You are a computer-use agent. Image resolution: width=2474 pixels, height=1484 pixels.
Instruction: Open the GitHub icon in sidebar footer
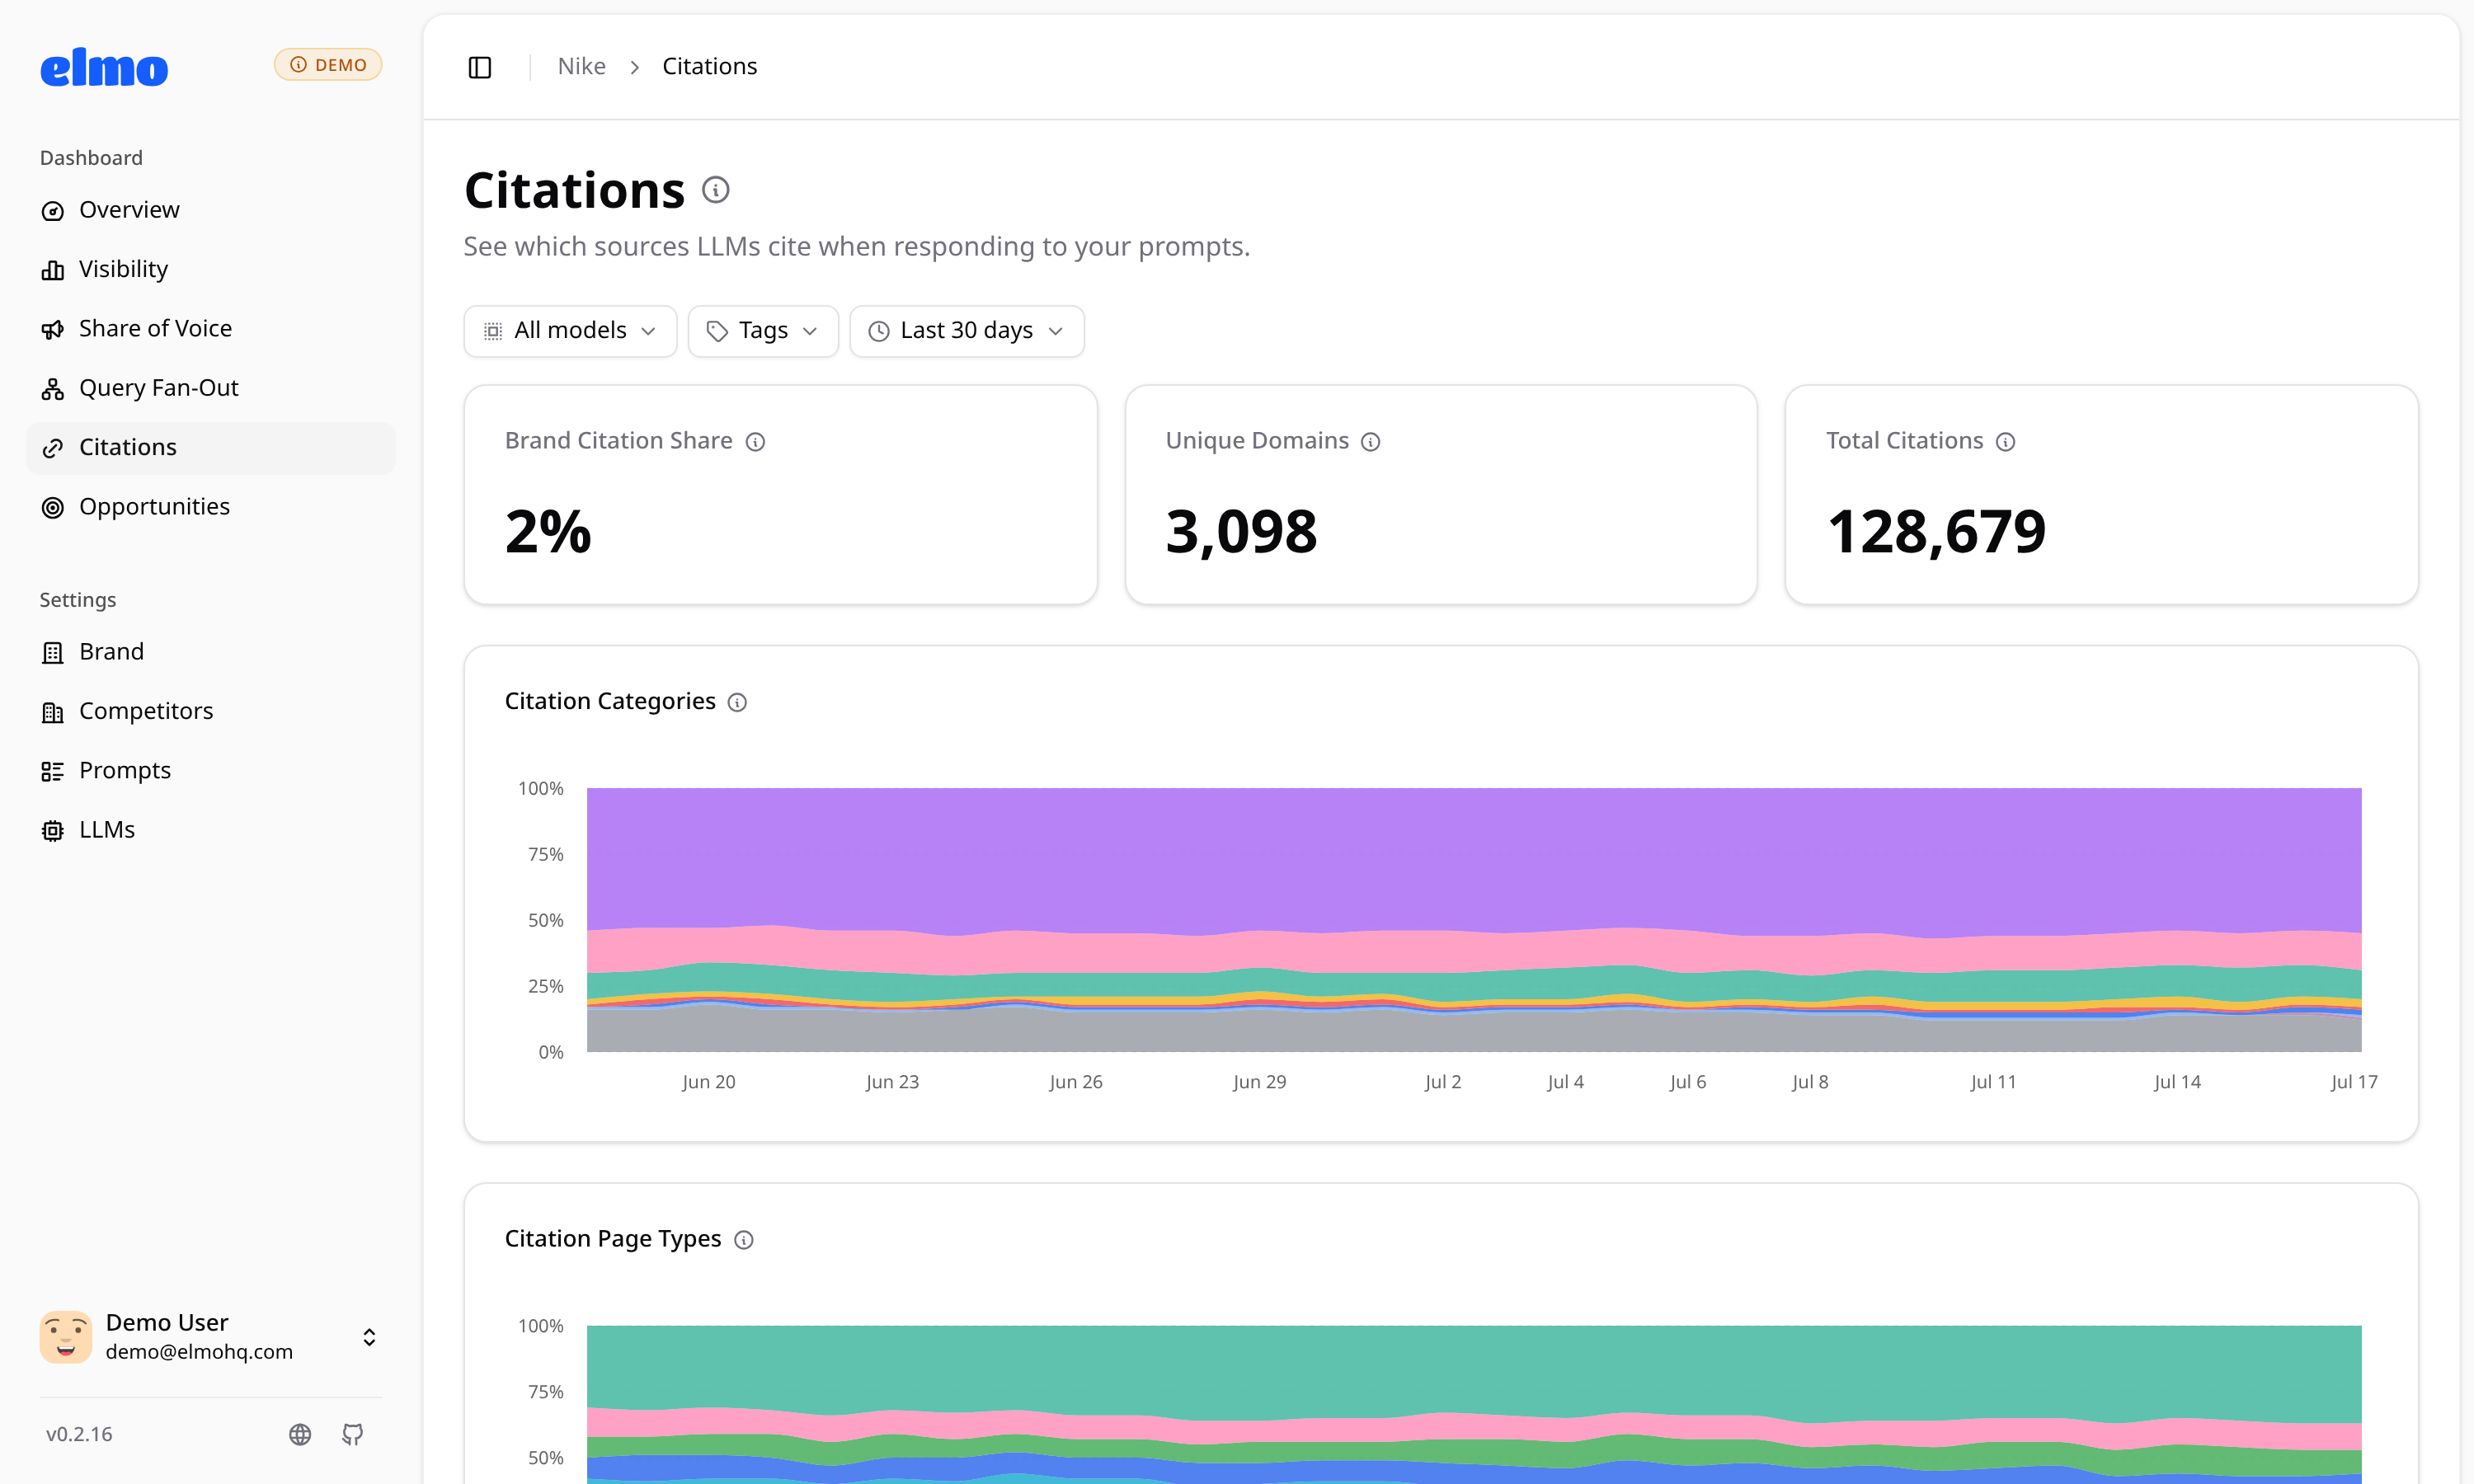click(353, 1434)
